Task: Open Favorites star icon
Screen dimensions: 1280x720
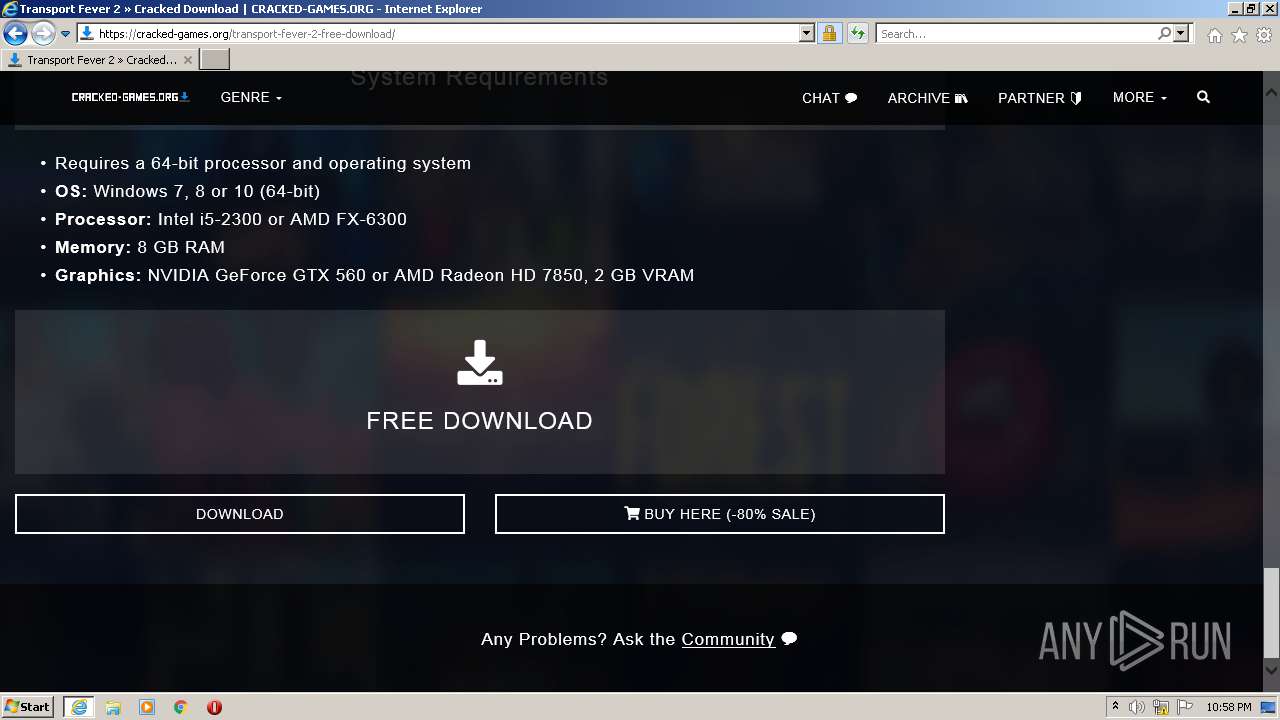Action: pyautogui.click(x=1239, y=35)
